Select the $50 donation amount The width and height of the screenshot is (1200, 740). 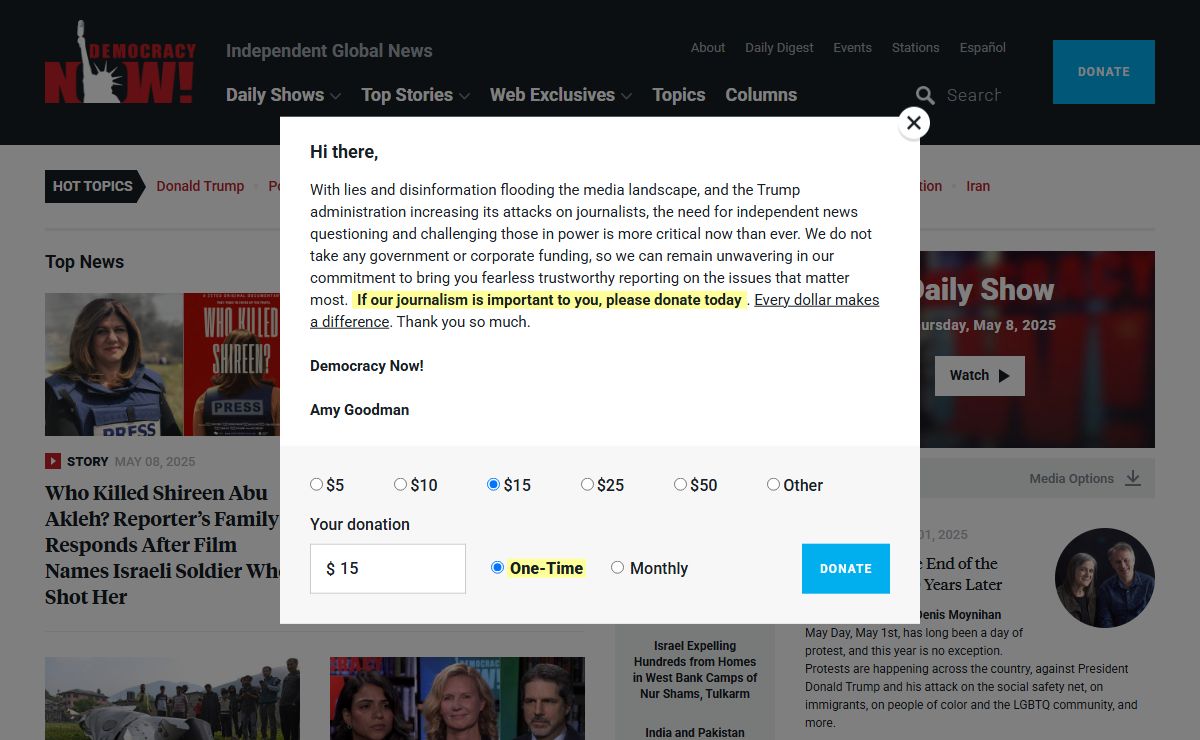click(680, 484)
